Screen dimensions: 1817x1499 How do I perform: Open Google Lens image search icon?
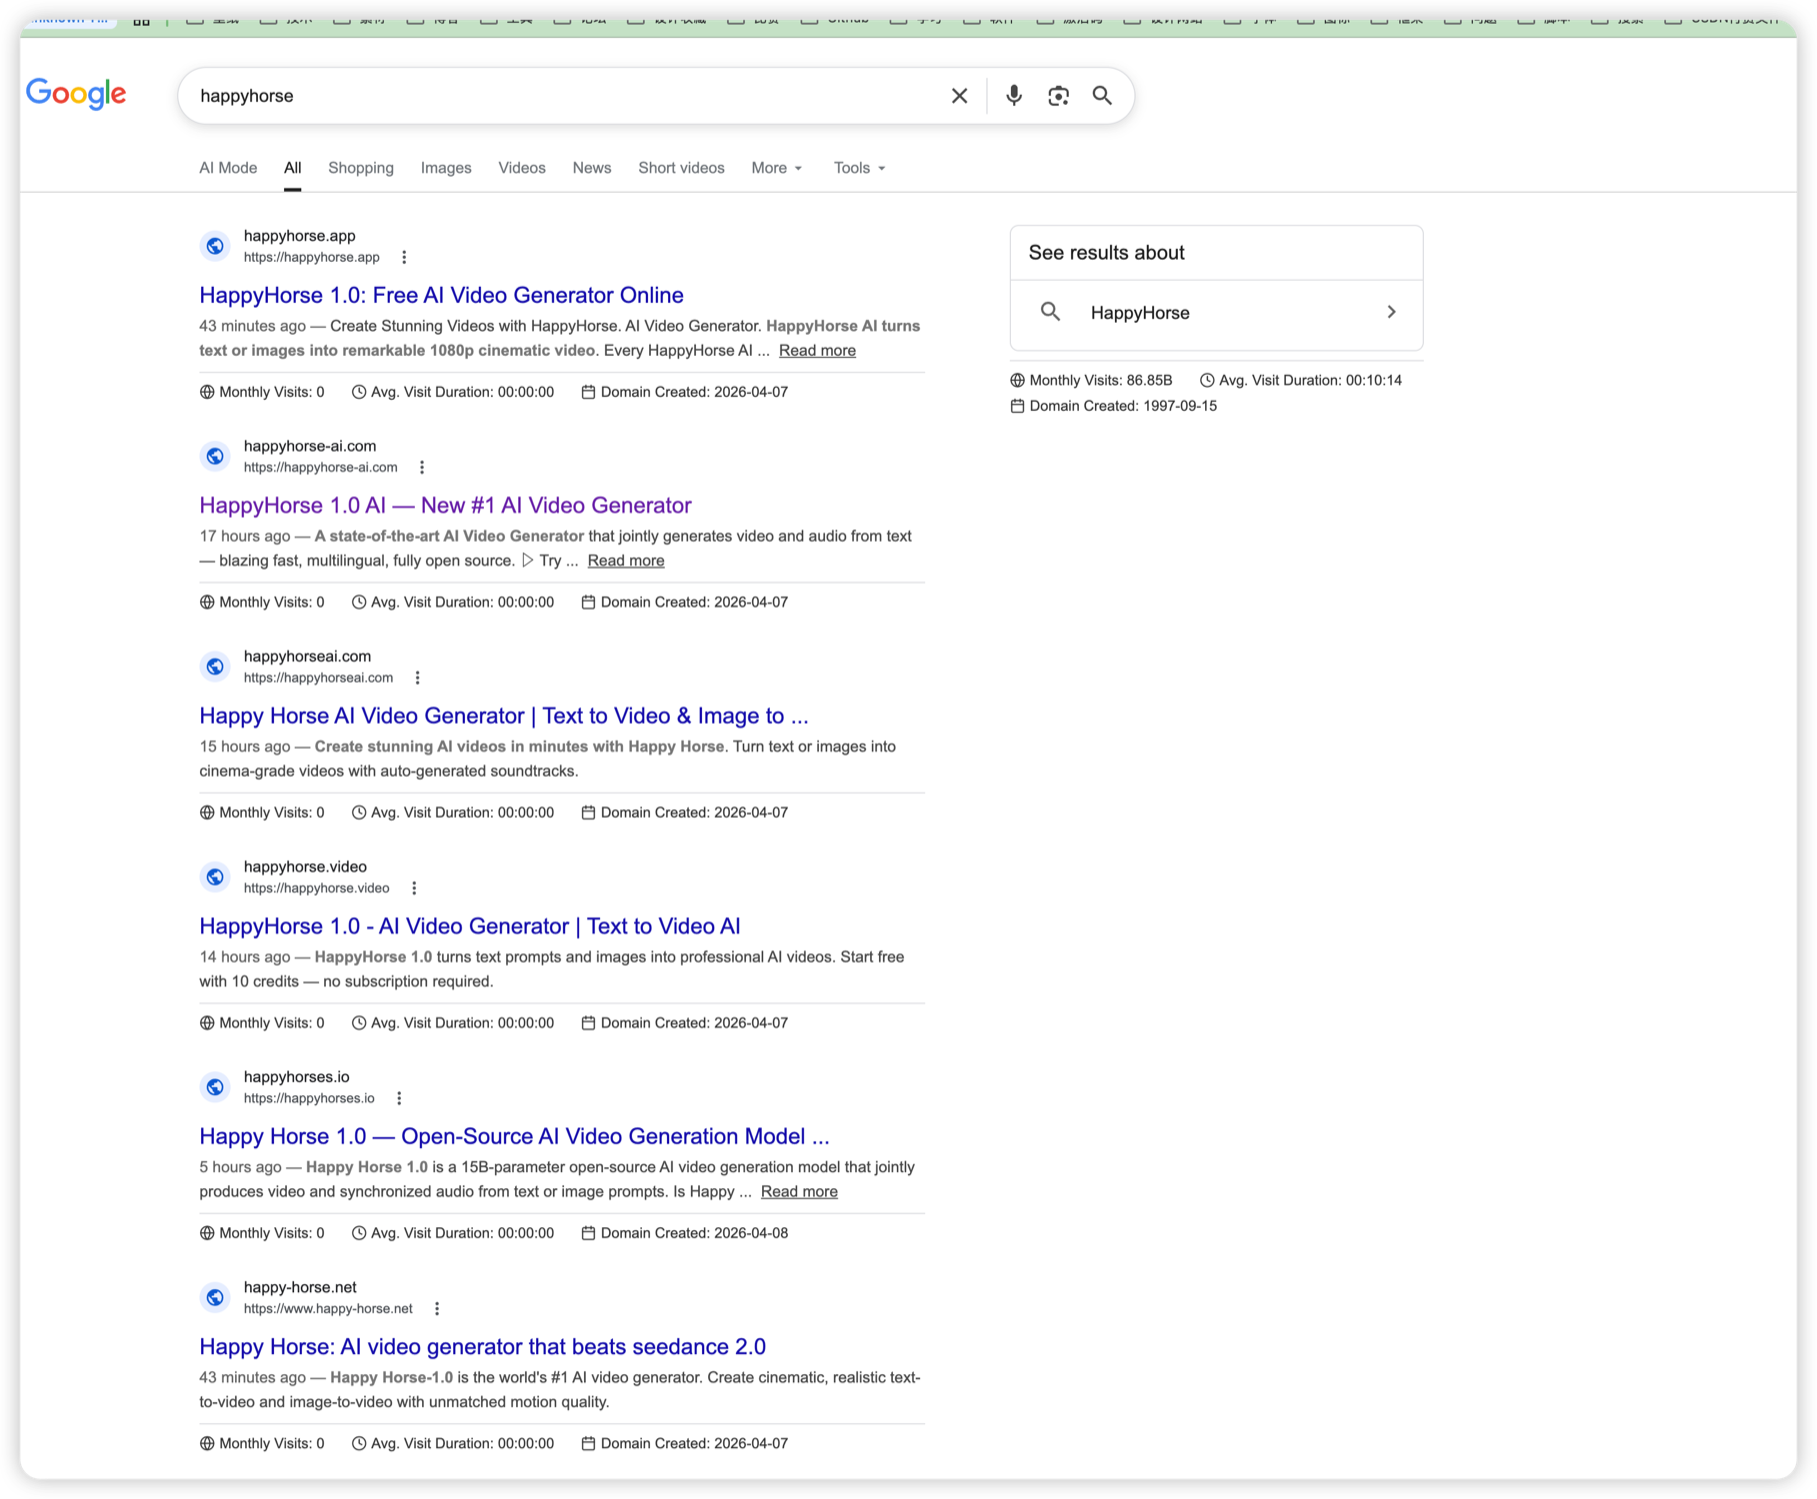point(1058,96)
